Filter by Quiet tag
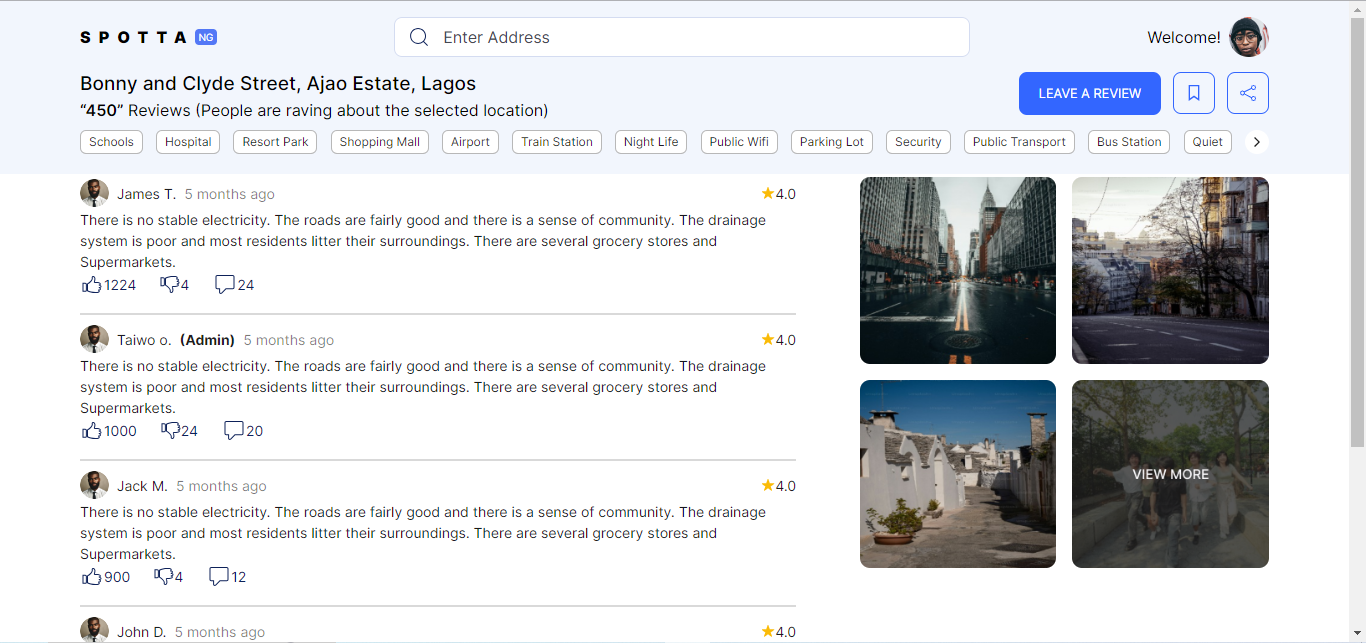This screenshot has height=643, width=1366. 1208,142
